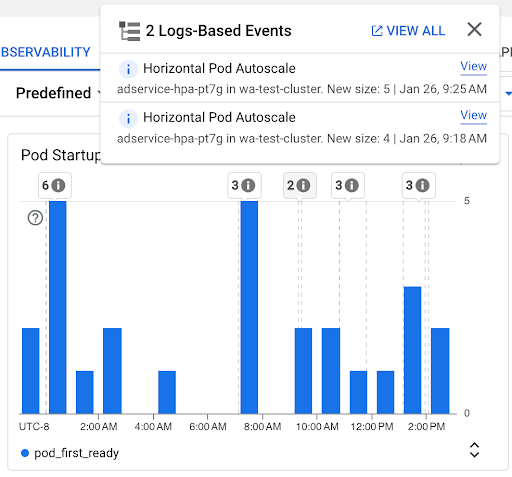Screen dimensions: 512x477
Task: Click the info icon on the 9:25 AM event
Action: tap(128, 69)
